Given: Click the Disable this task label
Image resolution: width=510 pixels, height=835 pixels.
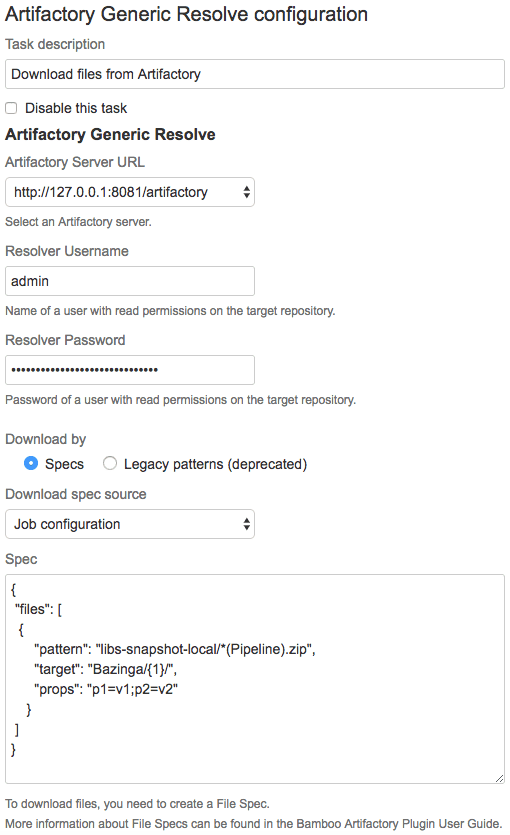Looking at the screenshot, I should click(76, 108).
